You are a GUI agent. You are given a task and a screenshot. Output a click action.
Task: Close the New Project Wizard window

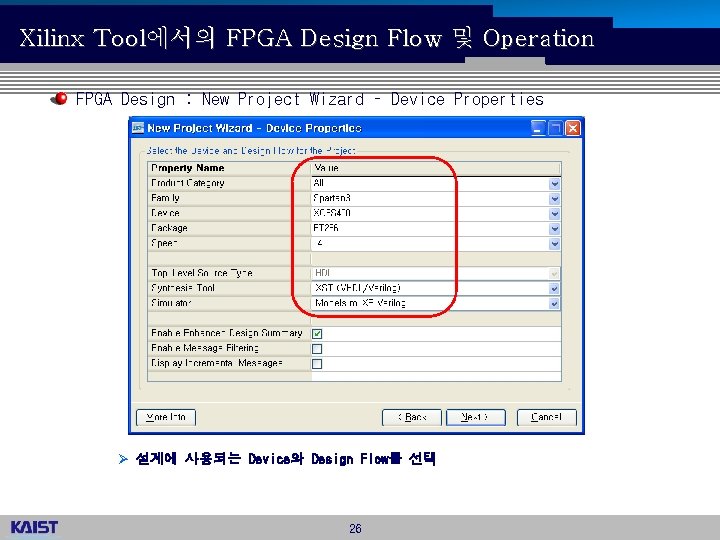pyautogui.click(x=572, y=128)
